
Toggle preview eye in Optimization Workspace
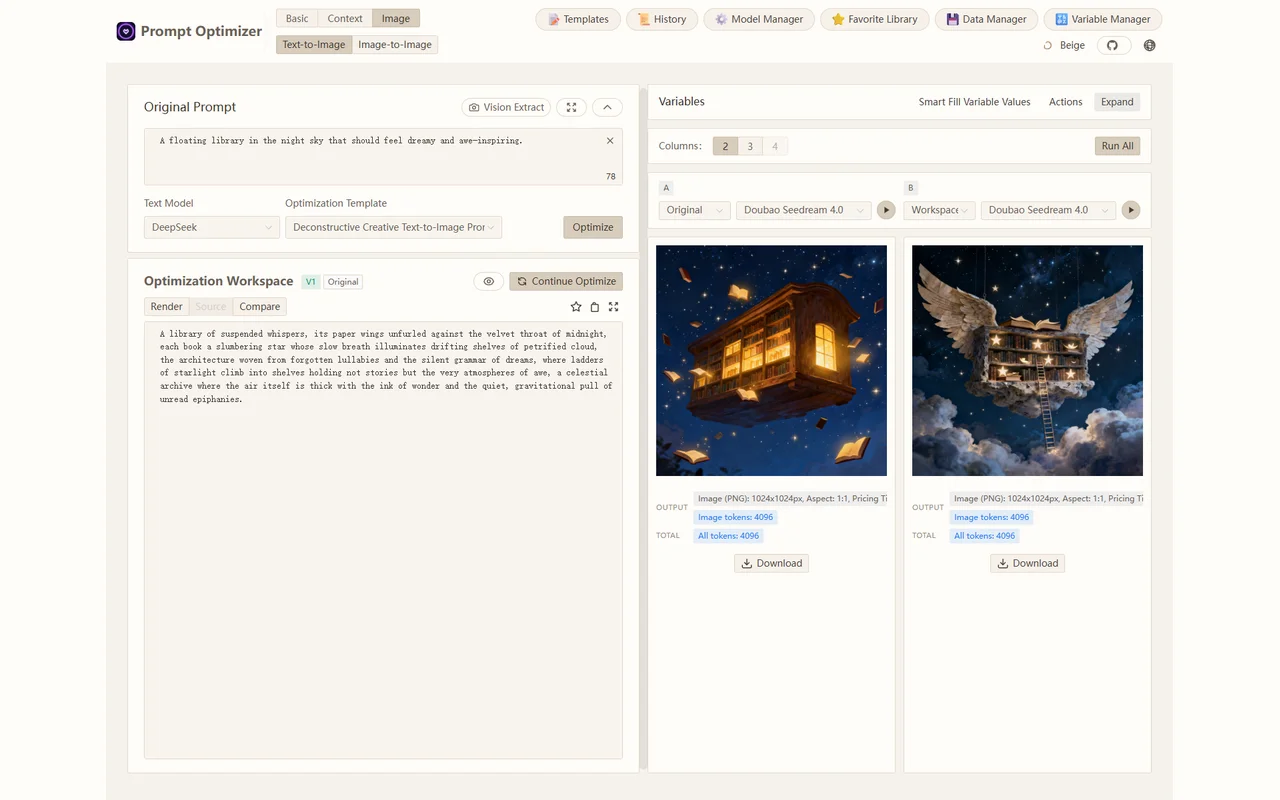point(488,281)
